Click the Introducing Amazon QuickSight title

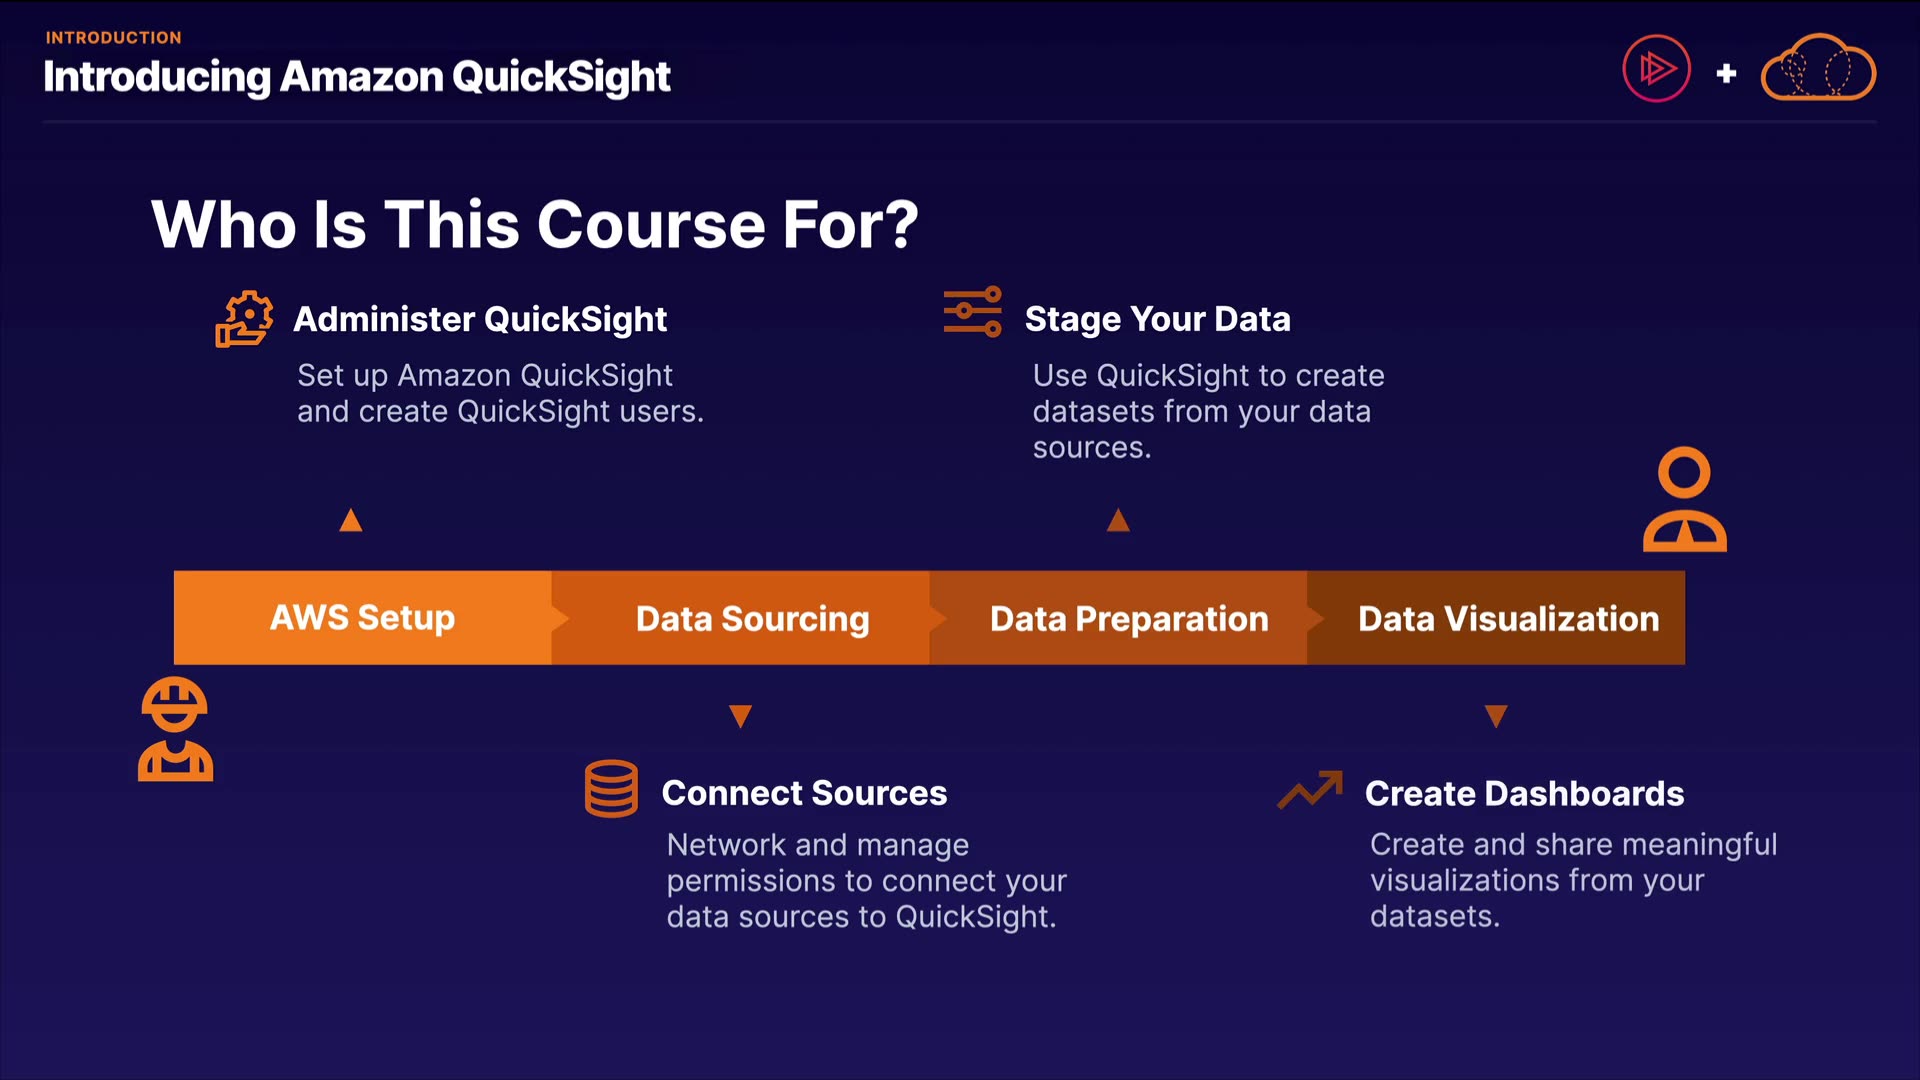point(357,77)
